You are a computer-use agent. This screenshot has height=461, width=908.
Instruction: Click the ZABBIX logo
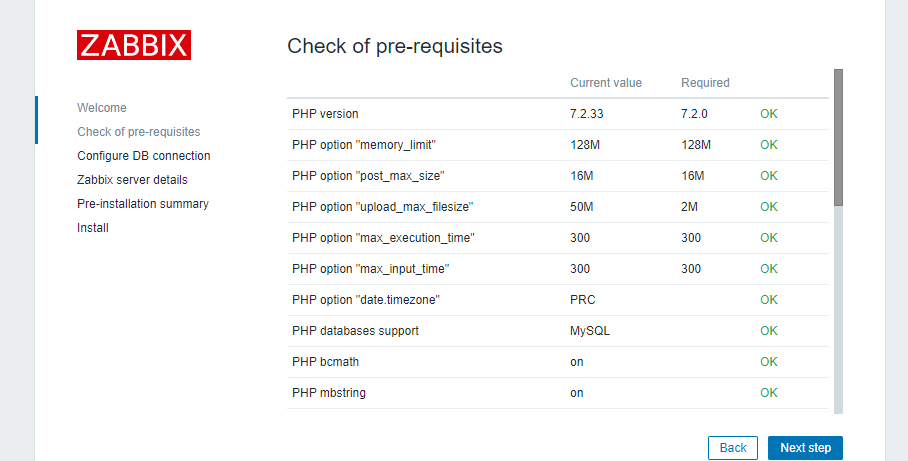134,45
